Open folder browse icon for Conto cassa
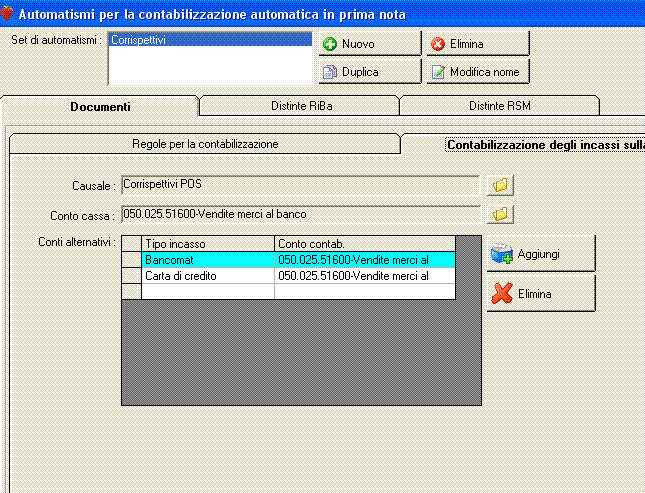Screen dimensions: 645x493 [x=500, y=214]
